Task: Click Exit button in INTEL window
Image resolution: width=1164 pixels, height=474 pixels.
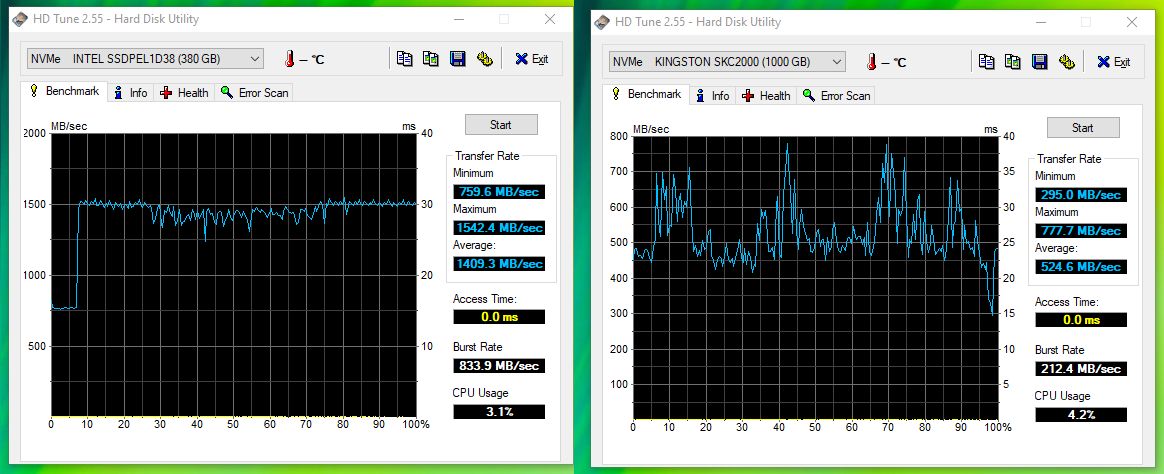Action: point(532,59)
